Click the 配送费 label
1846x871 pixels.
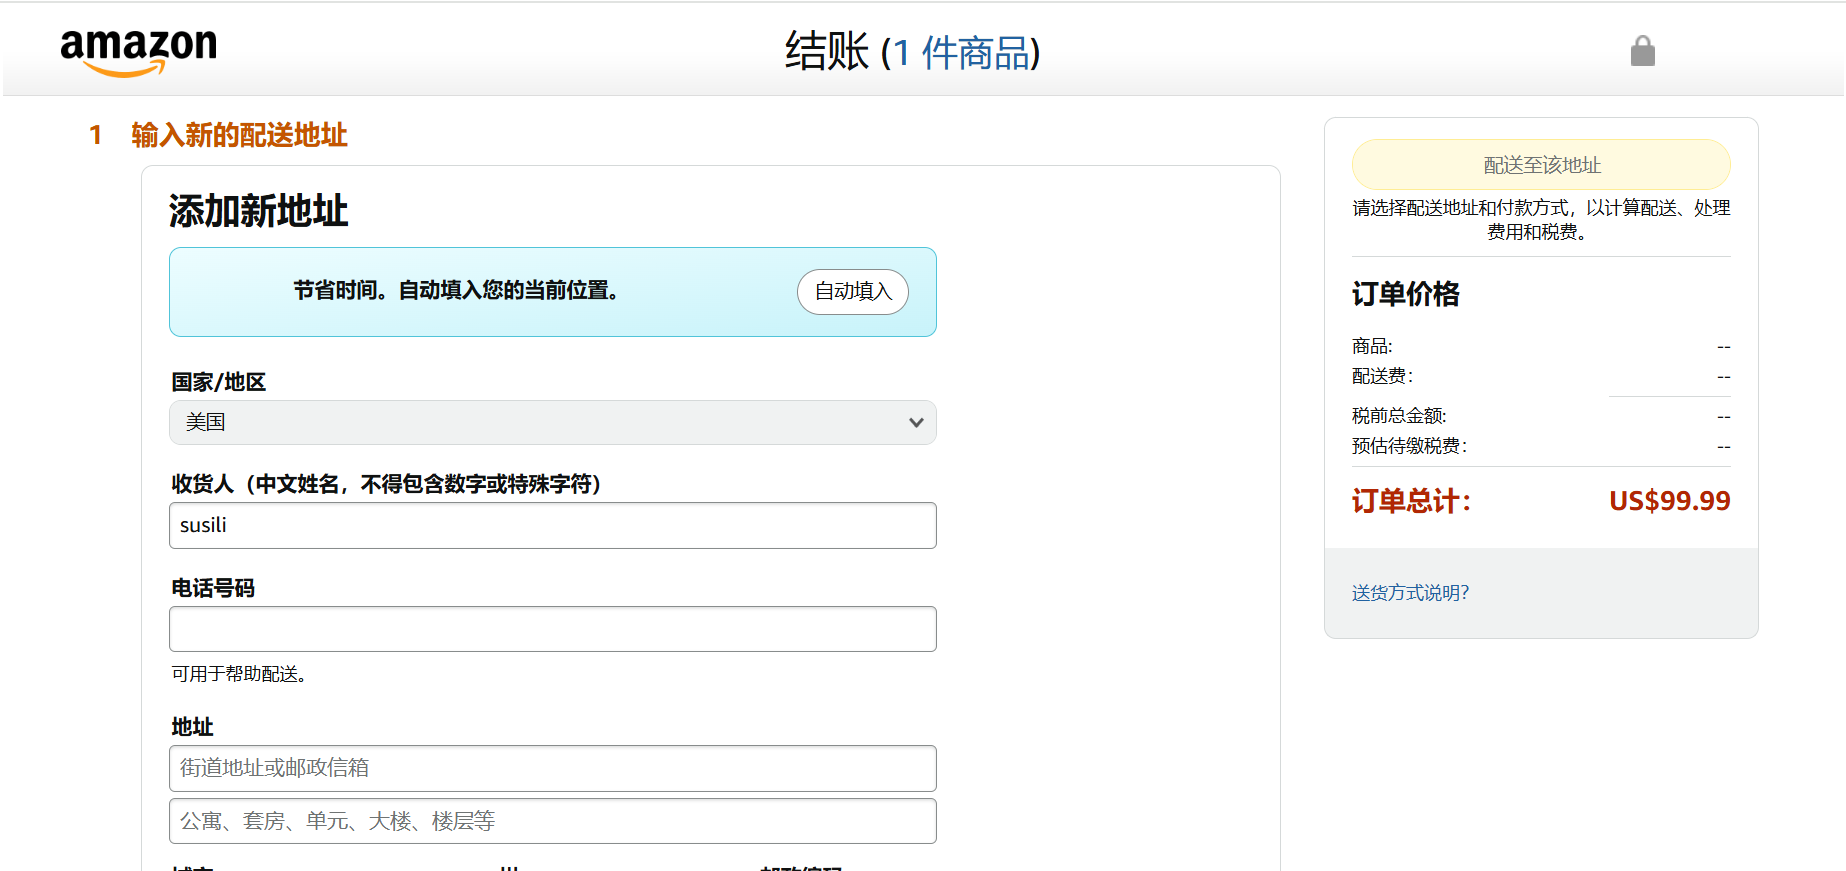[1381, 376]
